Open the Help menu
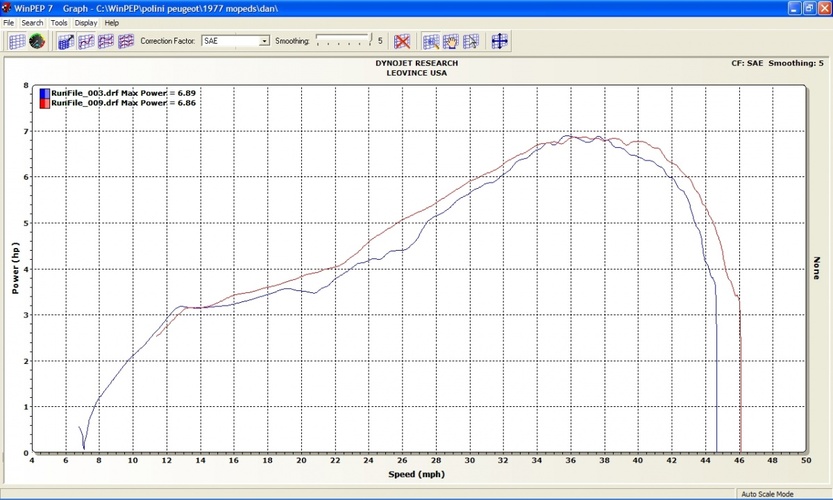 tap(111, 22)
